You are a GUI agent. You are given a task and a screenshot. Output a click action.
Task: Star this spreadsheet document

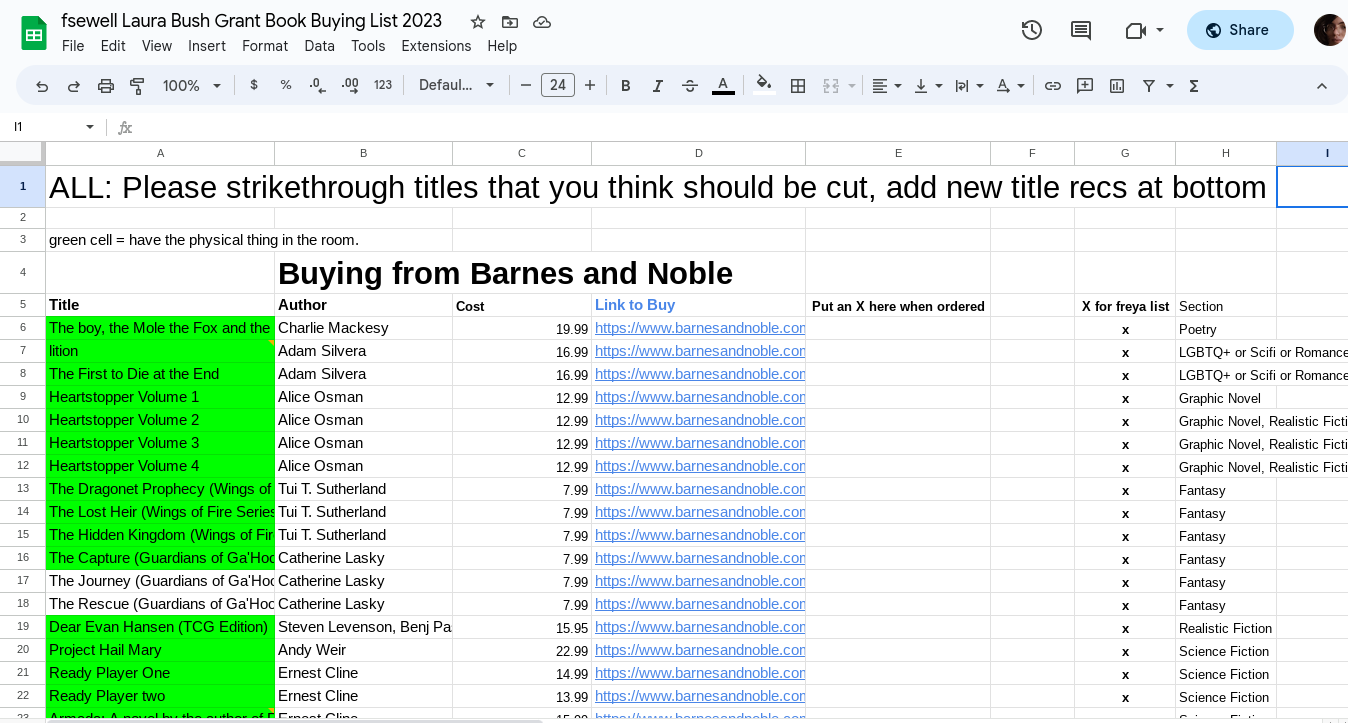pyautogui.click(x=478, y=22)
